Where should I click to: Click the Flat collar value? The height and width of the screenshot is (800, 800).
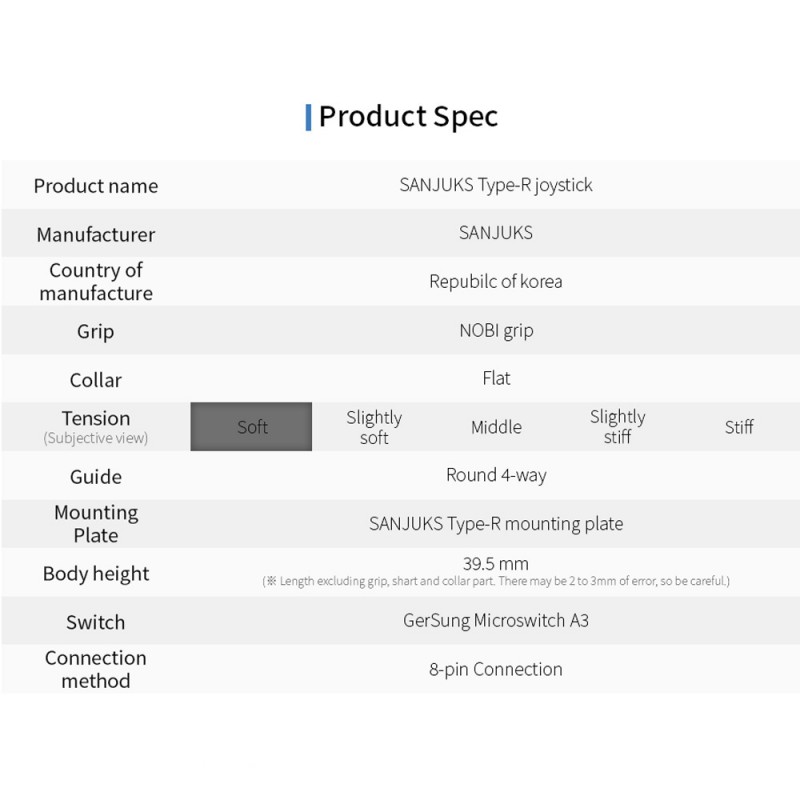496,378
